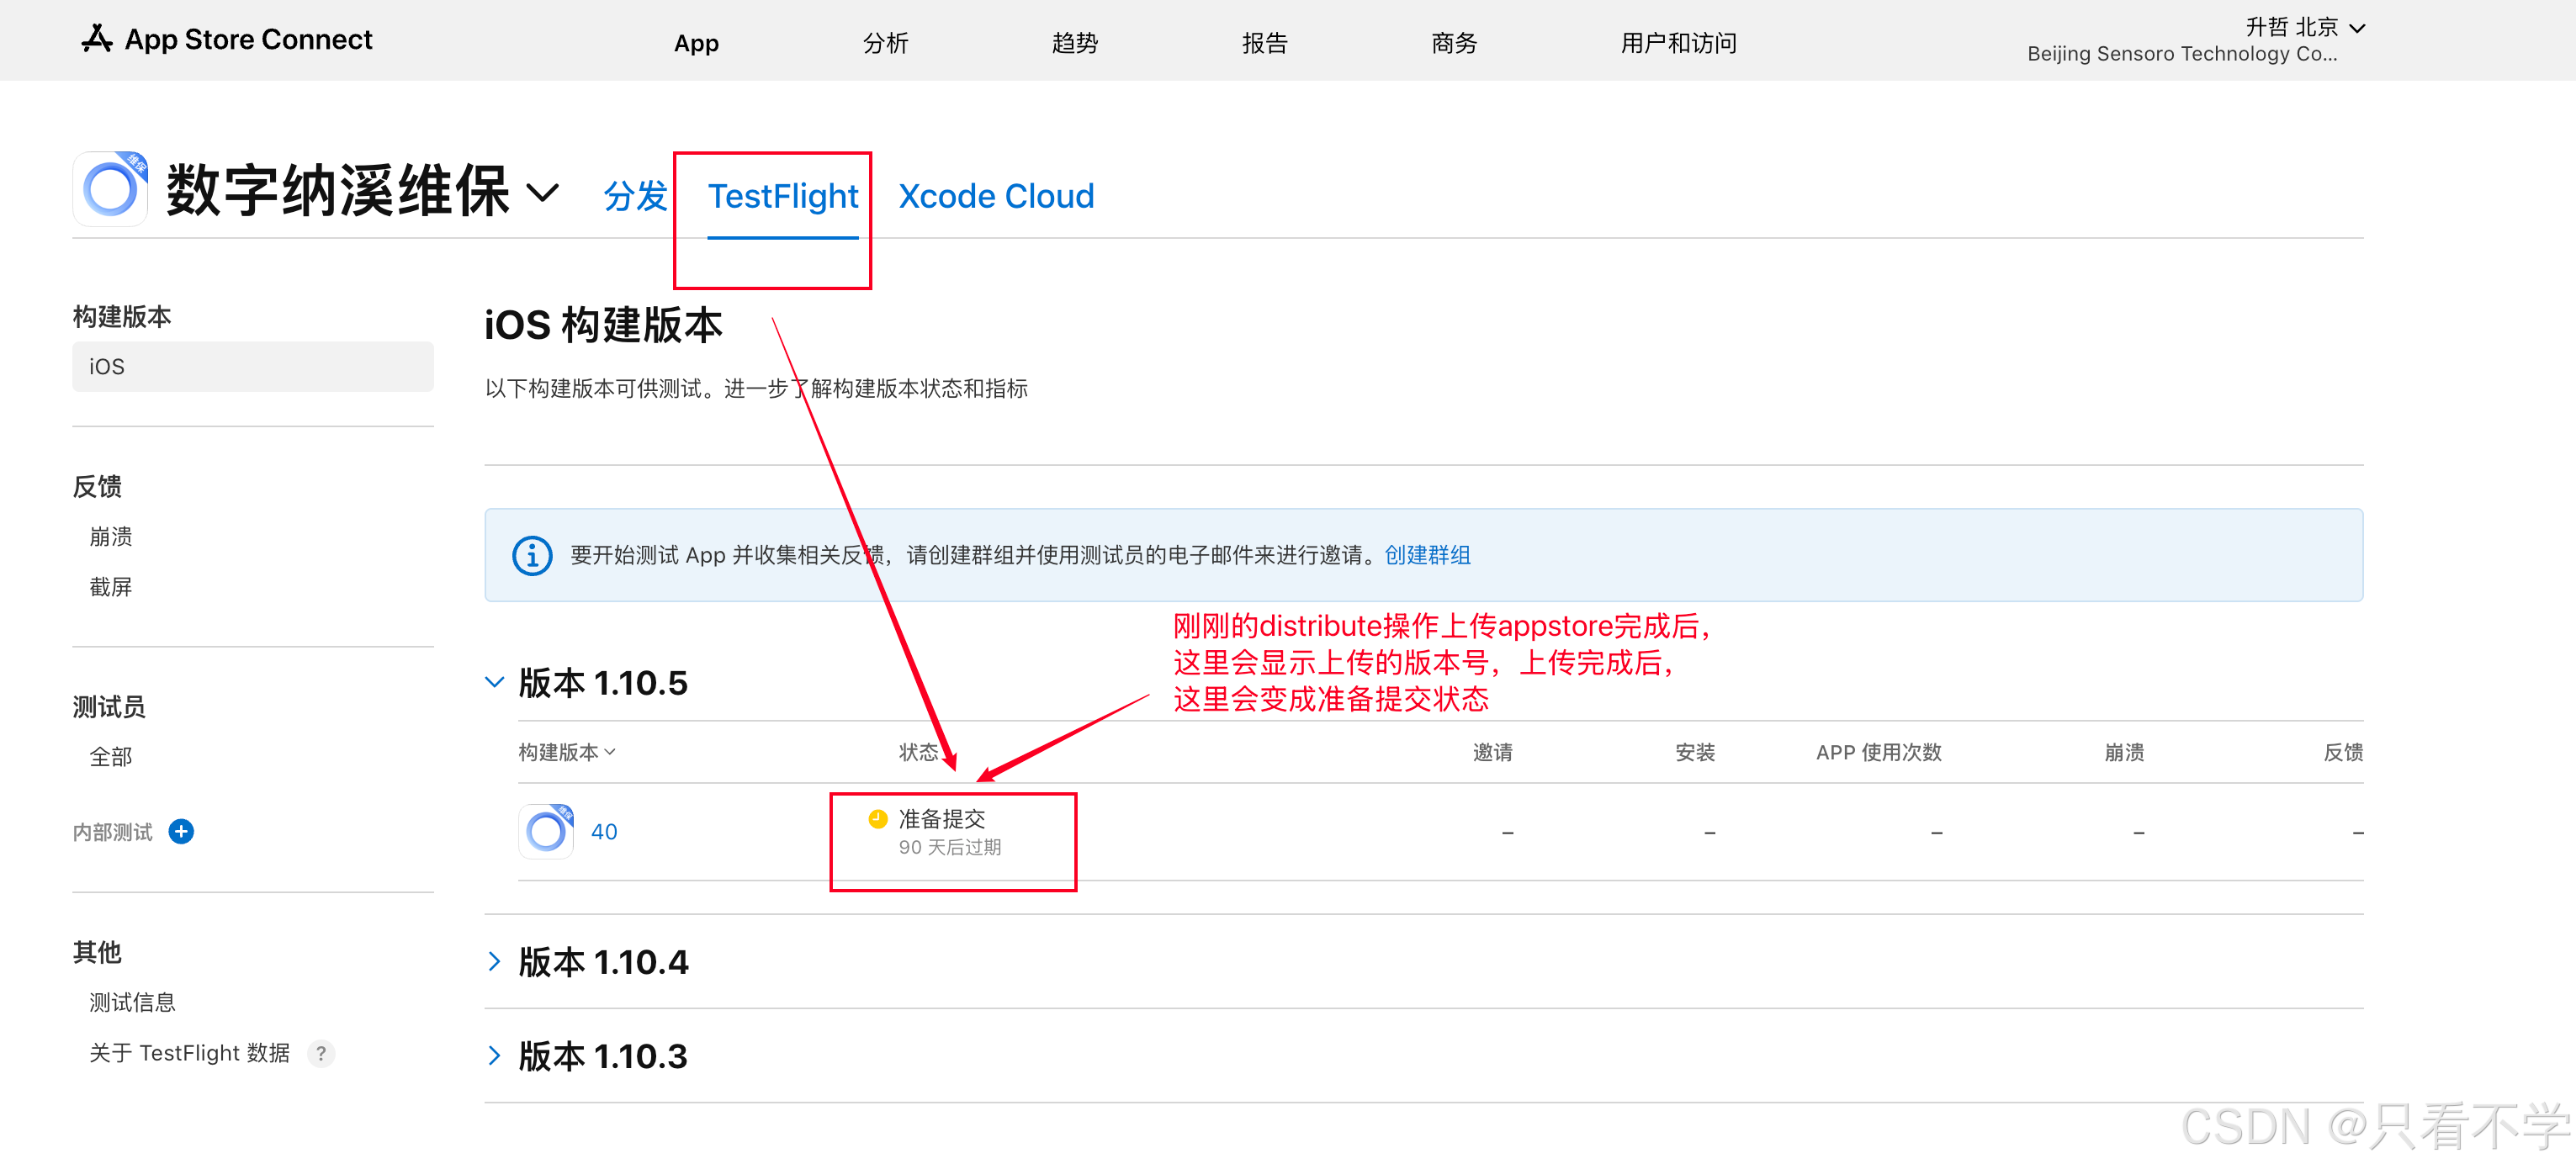Open account dropdown 升哲 北京
Image resolution: width=2576 pixels, height=1169 pixels.
(2304, 27)
